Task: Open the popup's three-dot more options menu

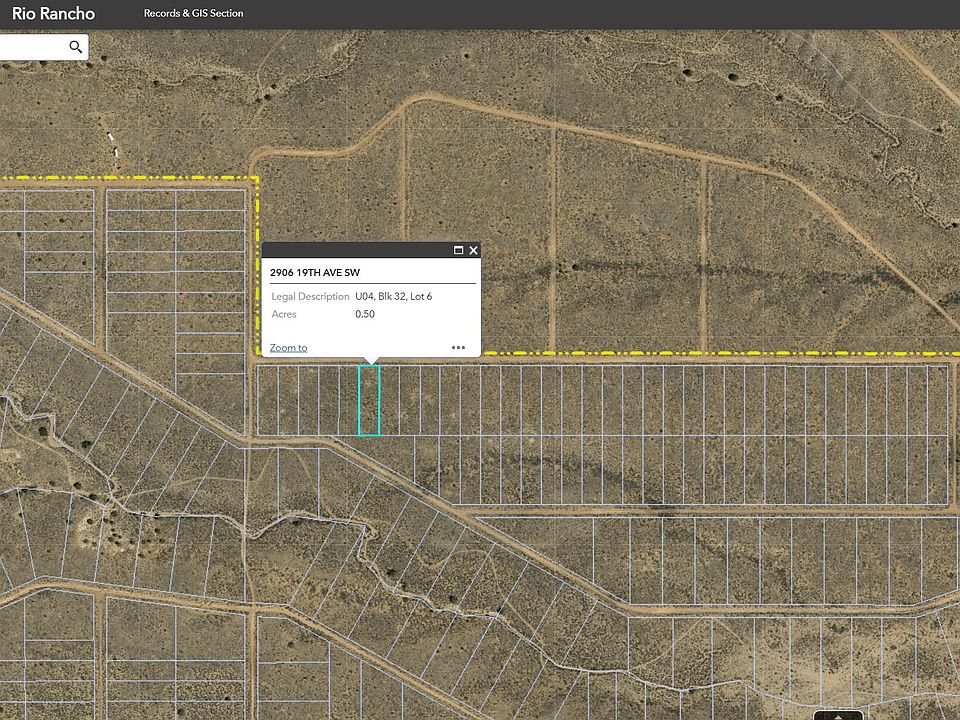Action: click(x=458, y=347)
